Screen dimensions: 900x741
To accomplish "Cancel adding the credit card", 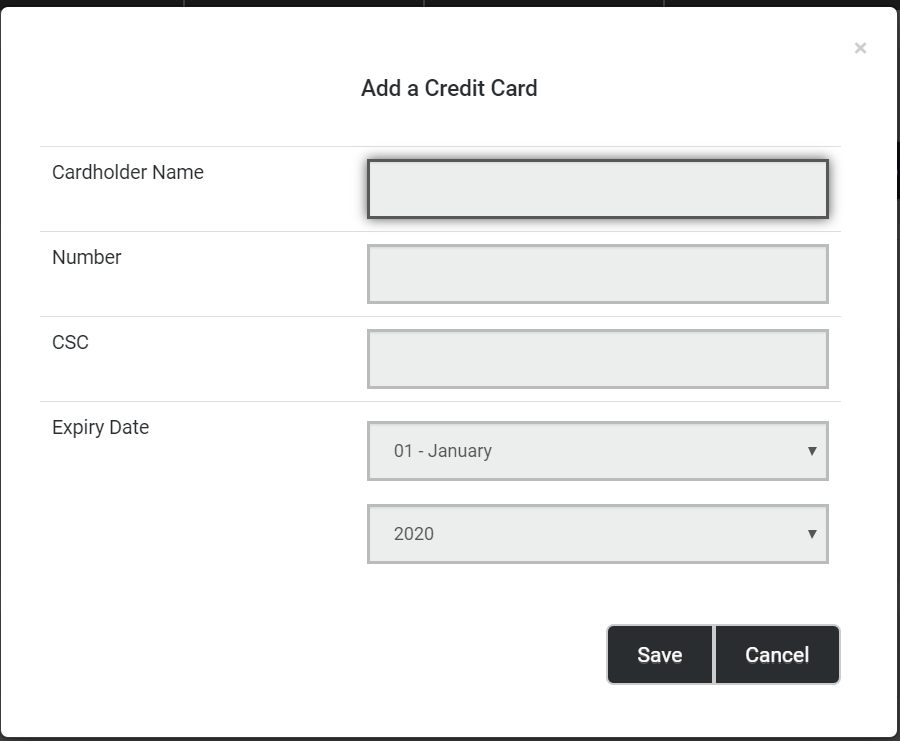I will point(777,654).
